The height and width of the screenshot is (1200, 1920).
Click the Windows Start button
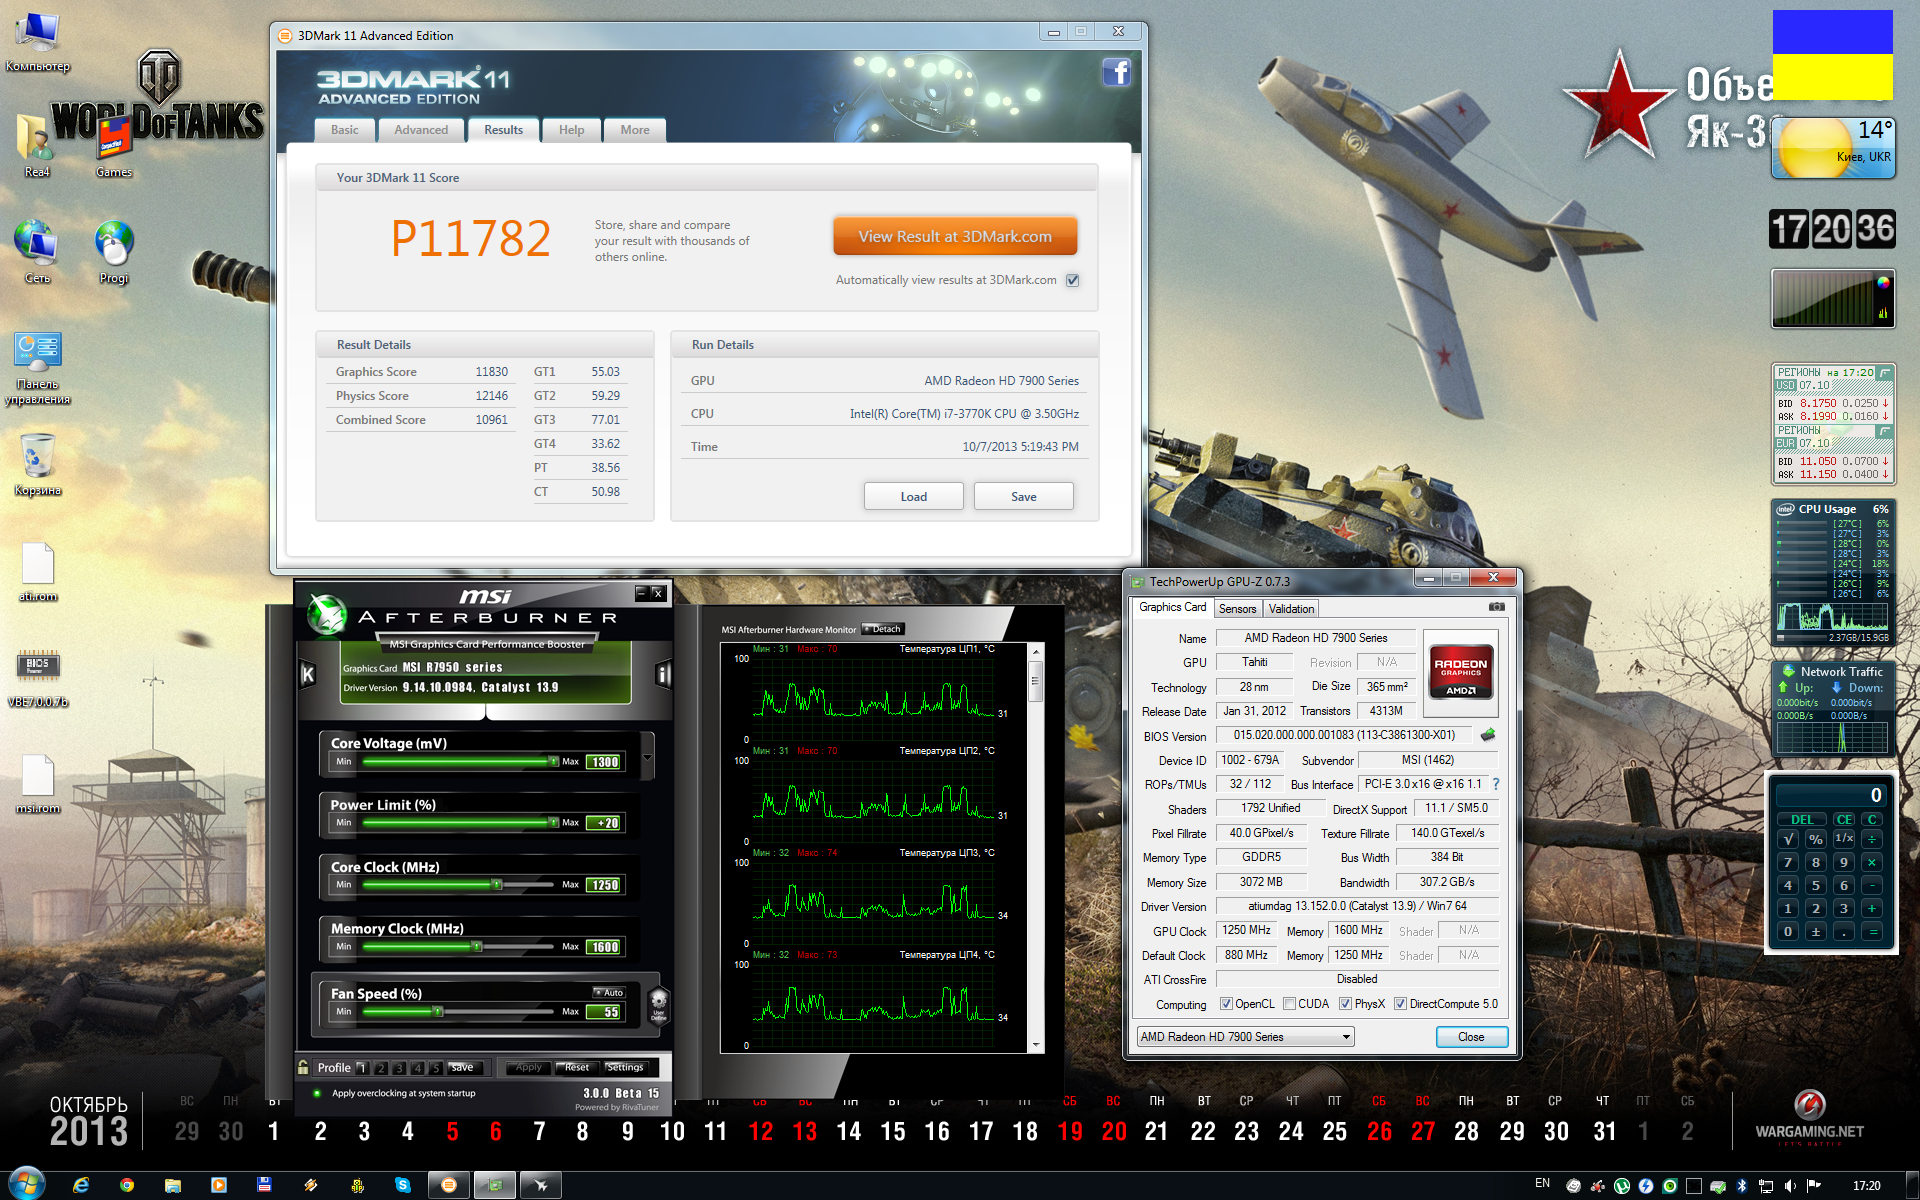[x=26, y=1184]
